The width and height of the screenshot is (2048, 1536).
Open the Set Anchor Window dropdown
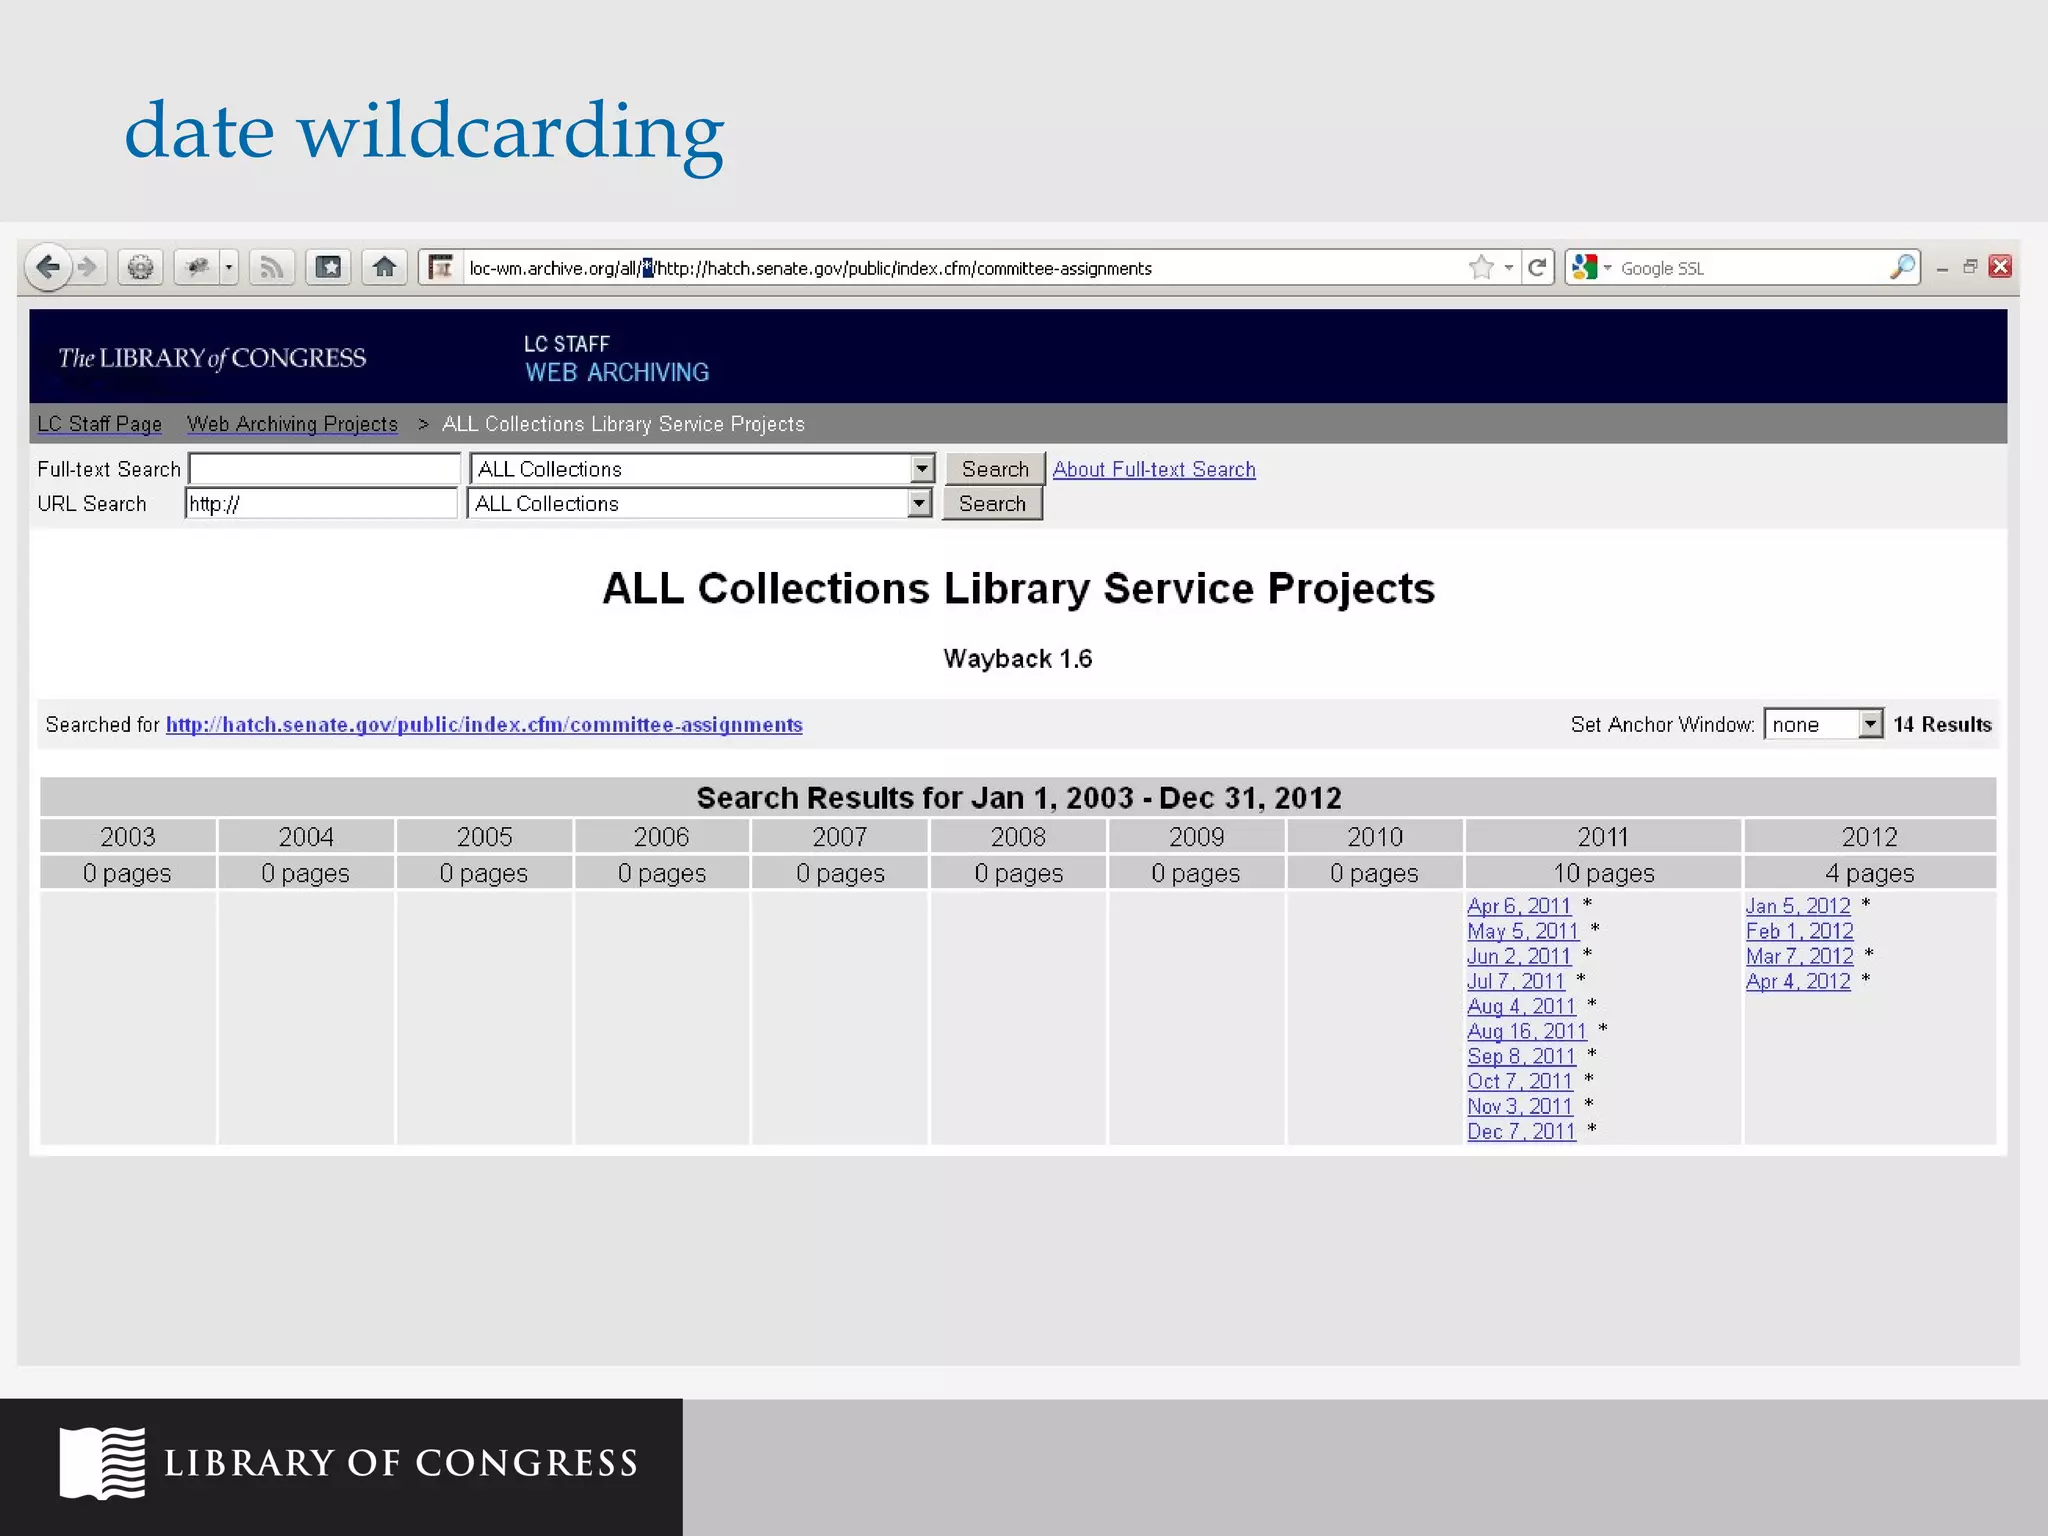tap(1869, 724)
